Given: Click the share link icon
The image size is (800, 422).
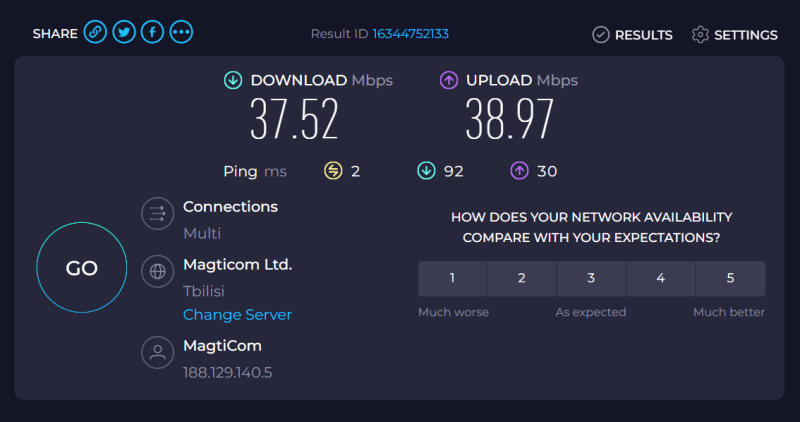Looking at the screenshot, I should 96,33.
